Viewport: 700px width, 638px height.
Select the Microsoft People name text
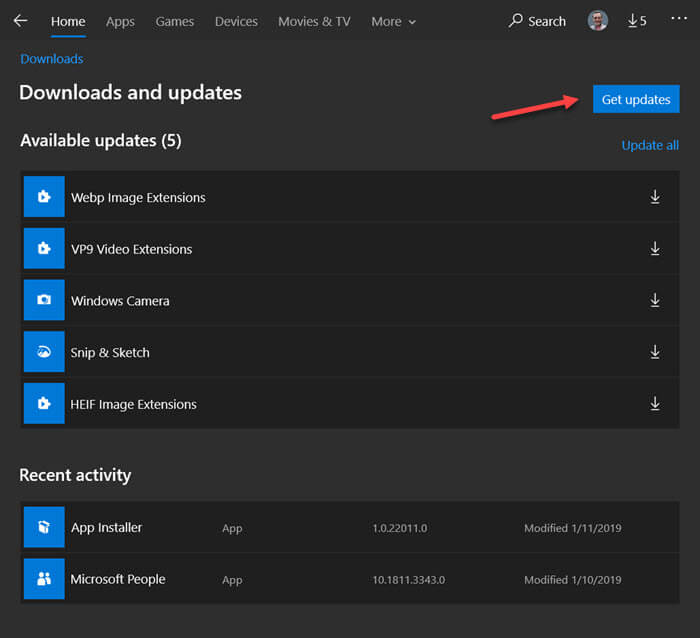click(118, 580)
